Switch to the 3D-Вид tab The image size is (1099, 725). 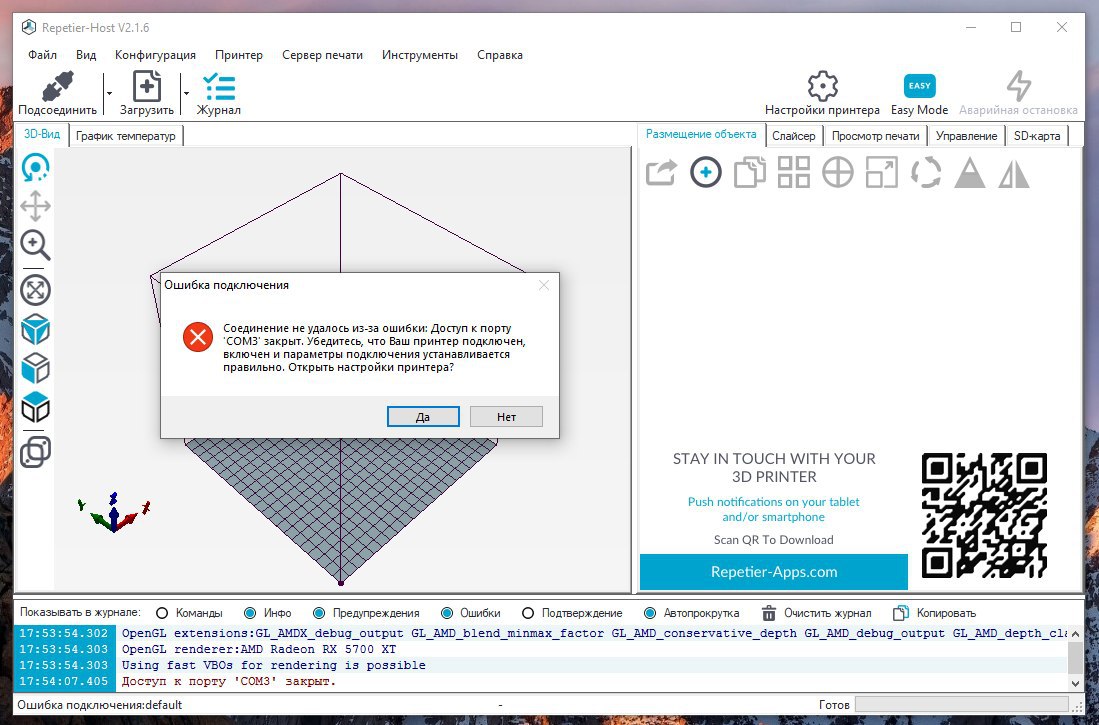42,134
